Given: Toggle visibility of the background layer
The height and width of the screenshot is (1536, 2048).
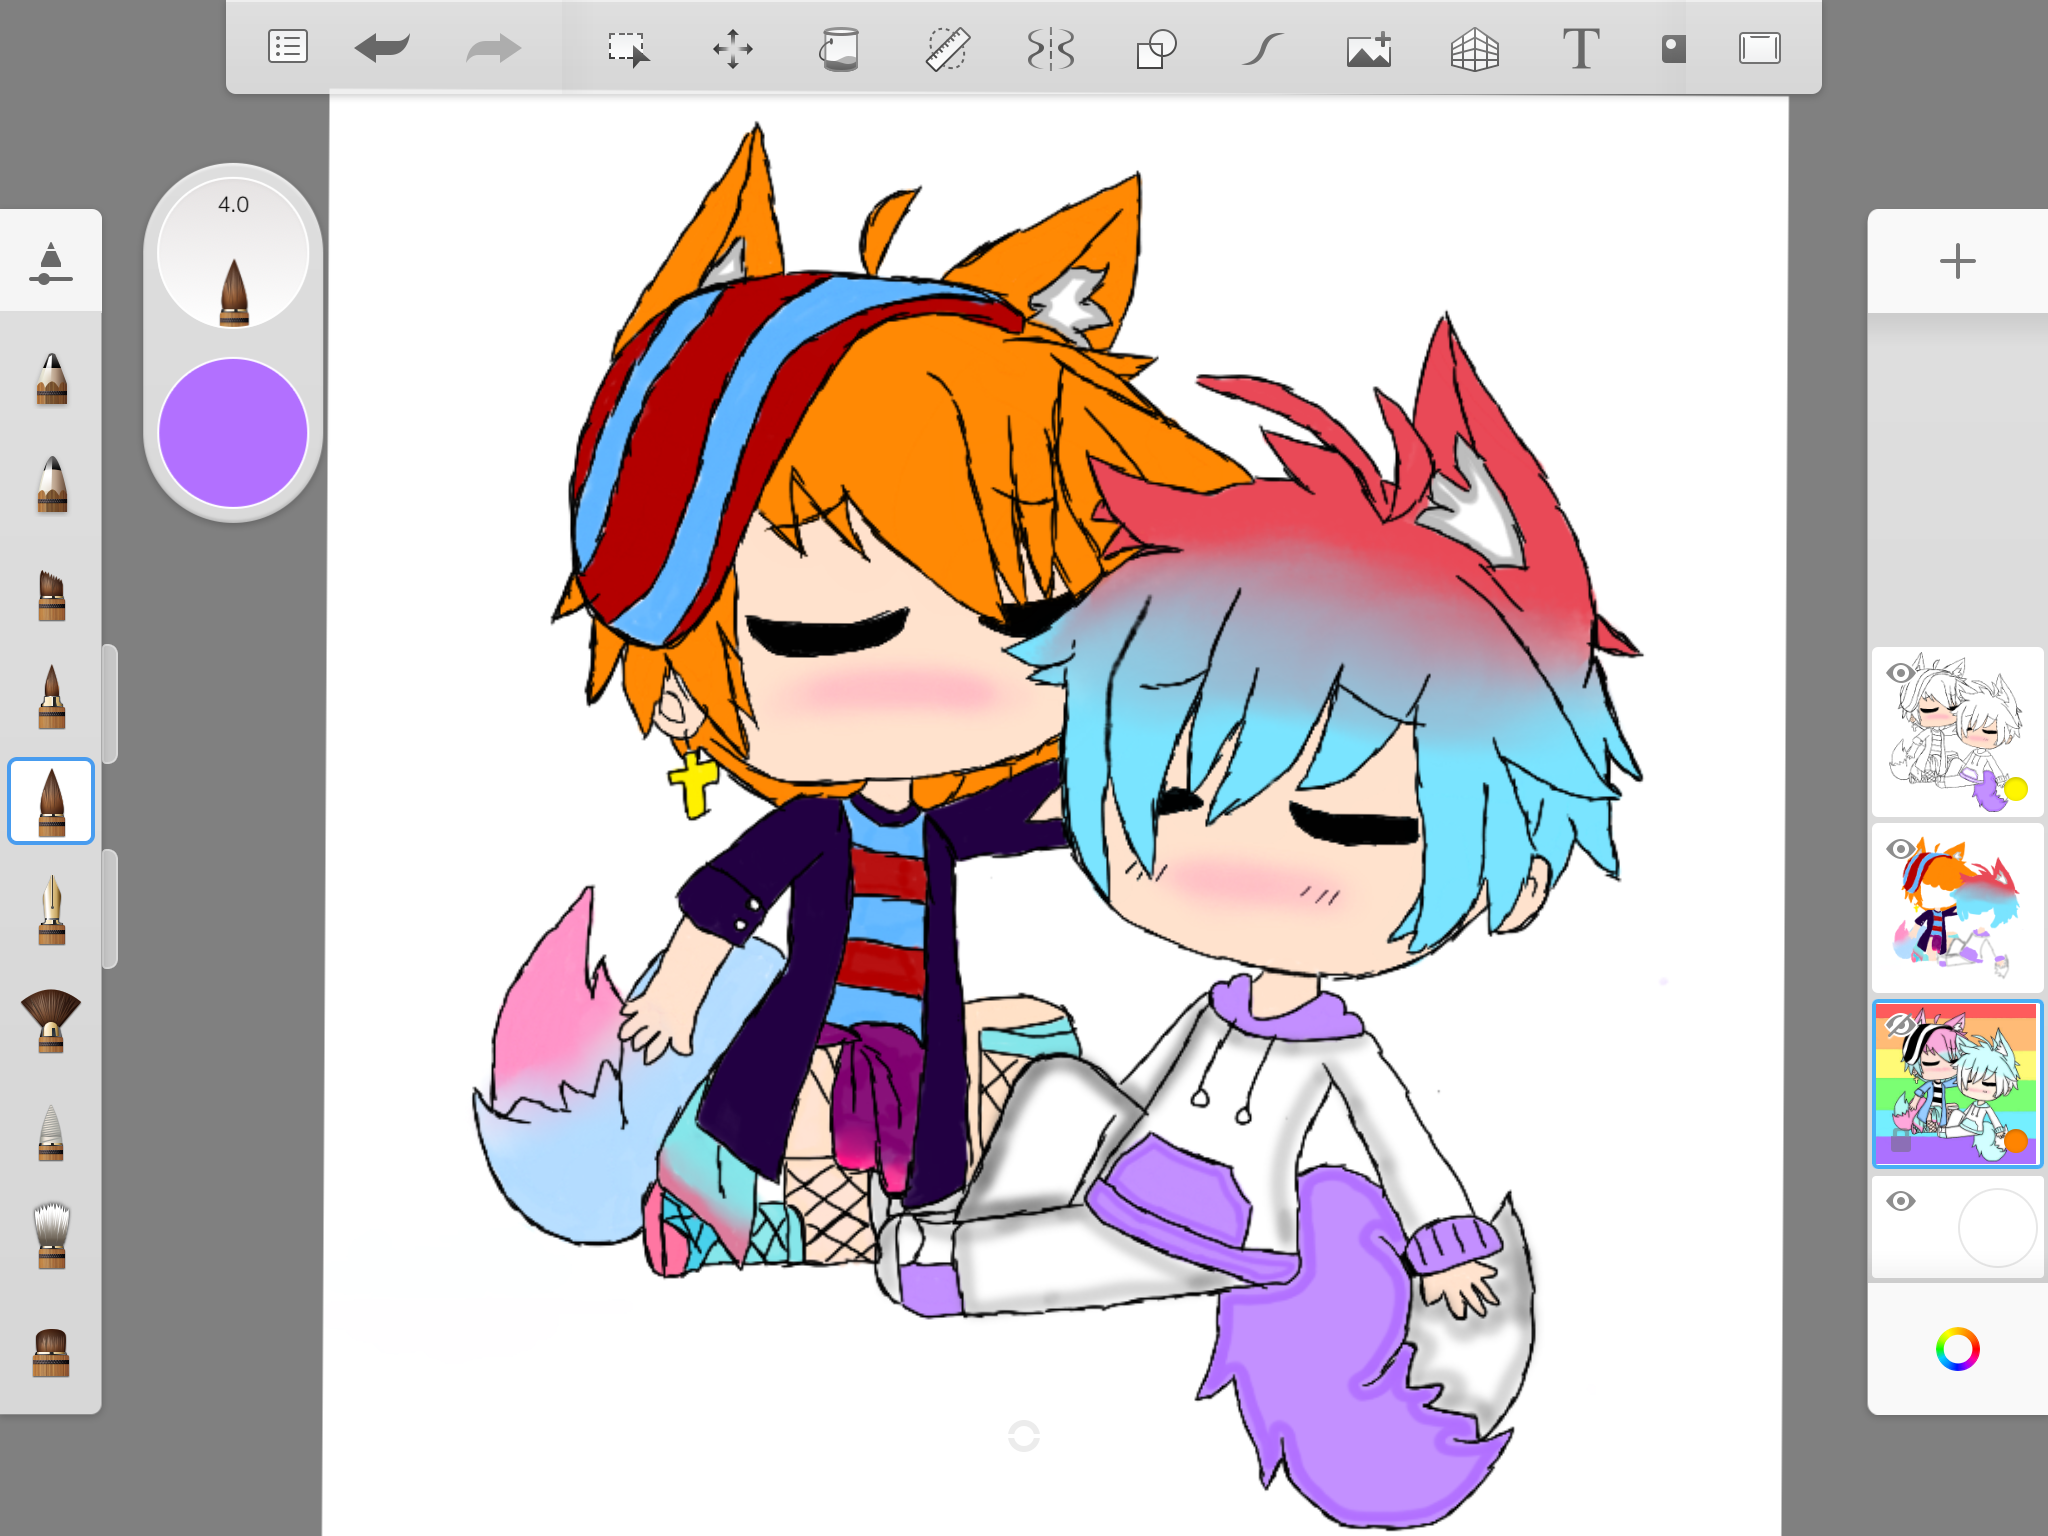Looking at the screenshot, I should (x=1900, y=1201).
